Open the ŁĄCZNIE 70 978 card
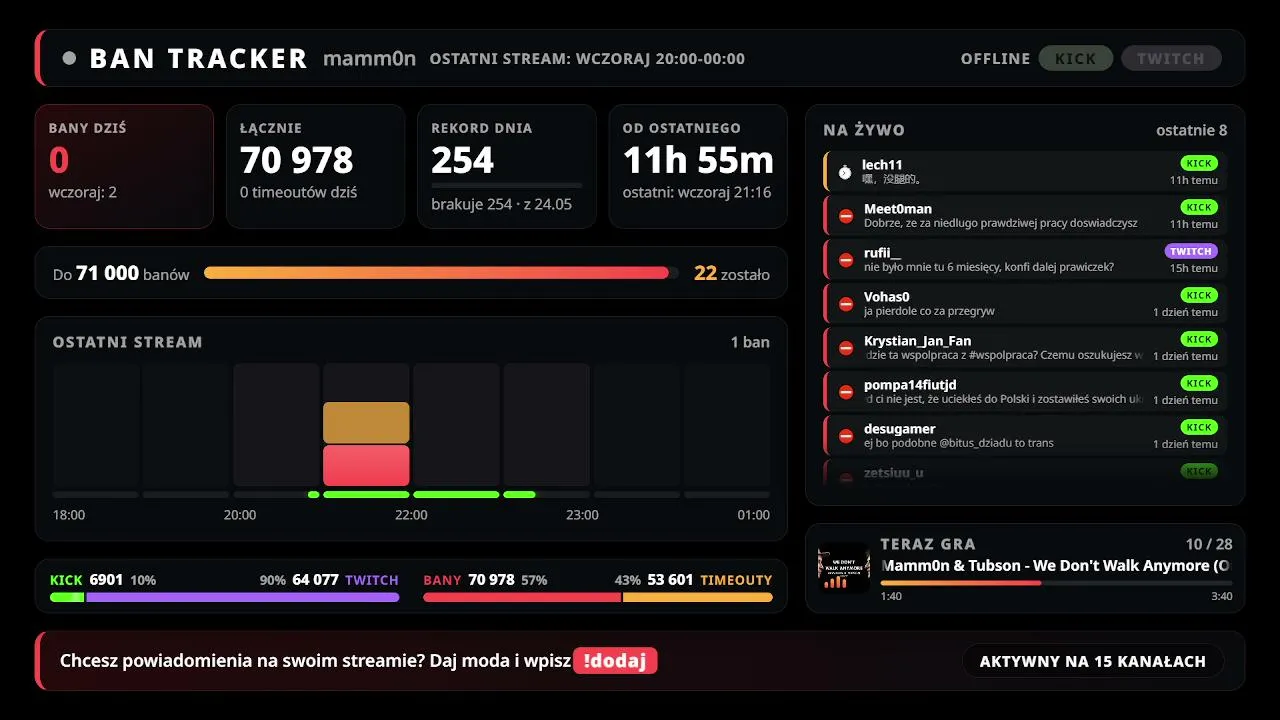The image size is (1280, 720). click(316, 167)
